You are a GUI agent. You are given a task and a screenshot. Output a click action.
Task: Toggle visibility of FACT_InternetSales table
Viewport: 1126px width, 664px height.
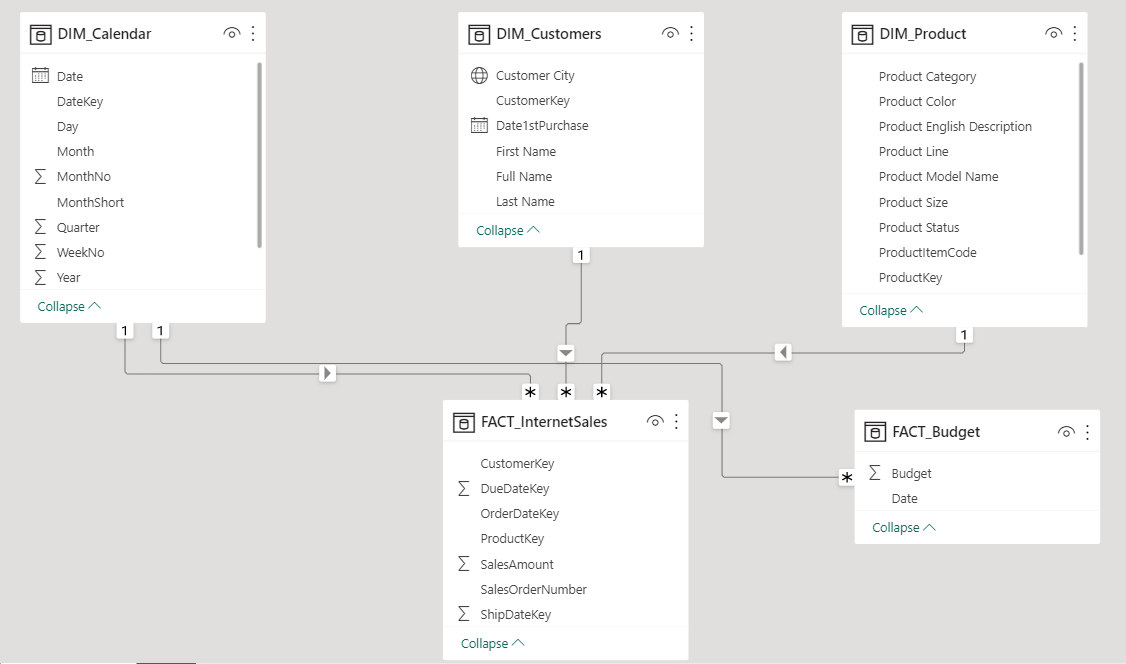[655, 421]
